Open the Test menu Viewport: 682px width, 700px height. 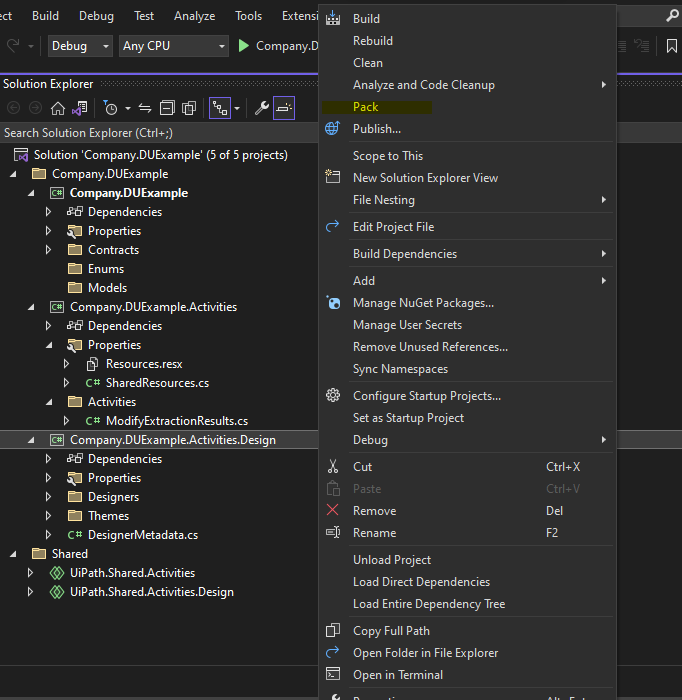tap(144, 16)
